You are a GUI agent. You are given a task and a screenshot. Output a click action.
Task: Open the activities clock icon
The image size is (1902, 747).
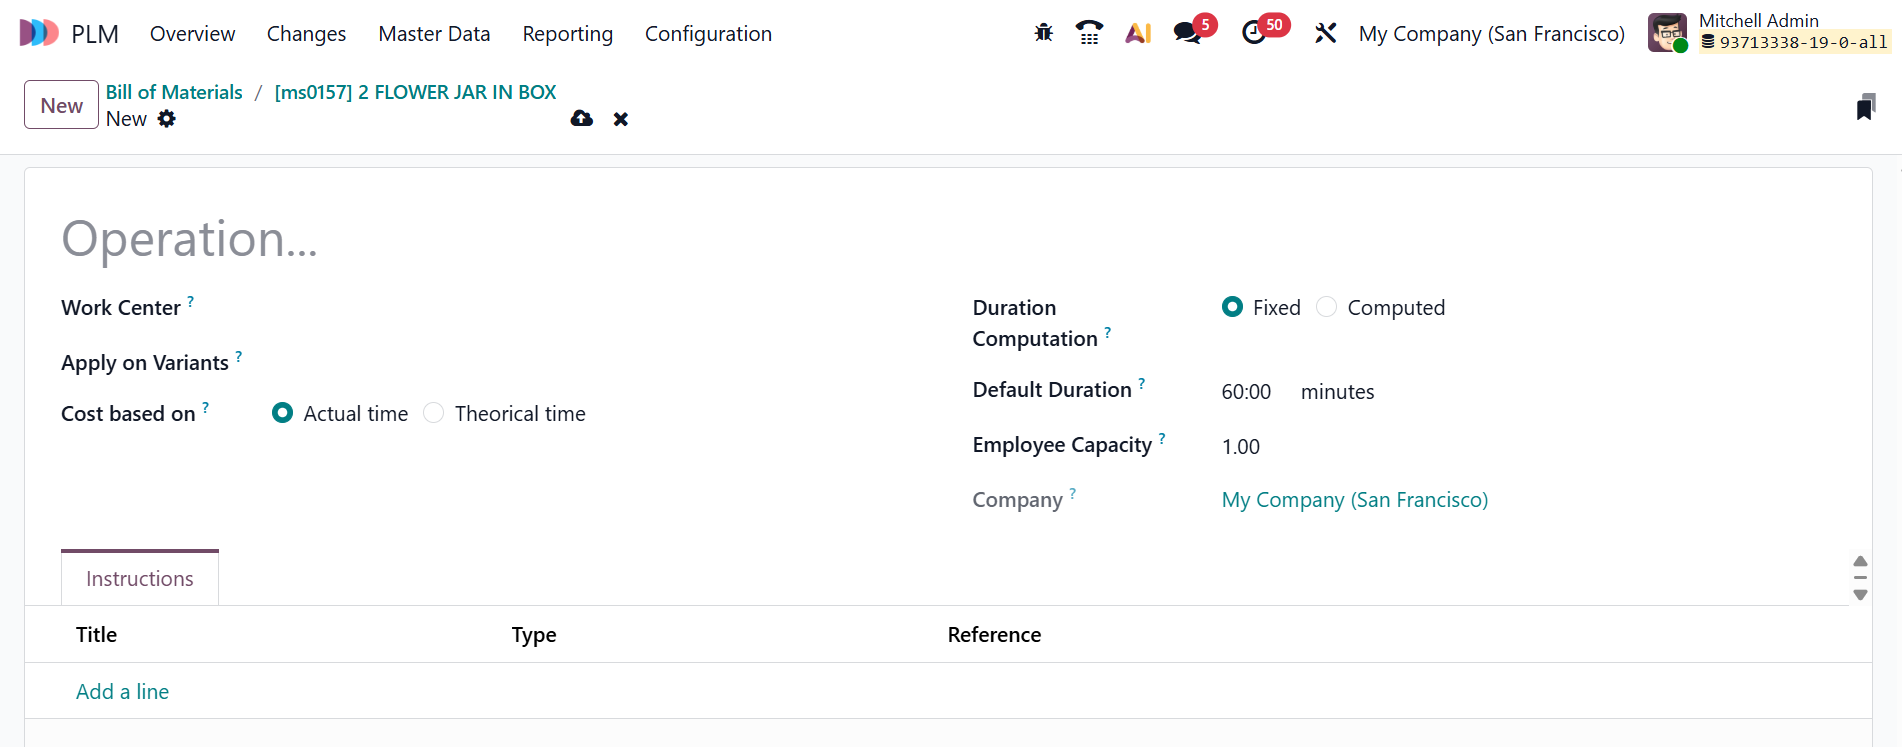click(1254, 33)
